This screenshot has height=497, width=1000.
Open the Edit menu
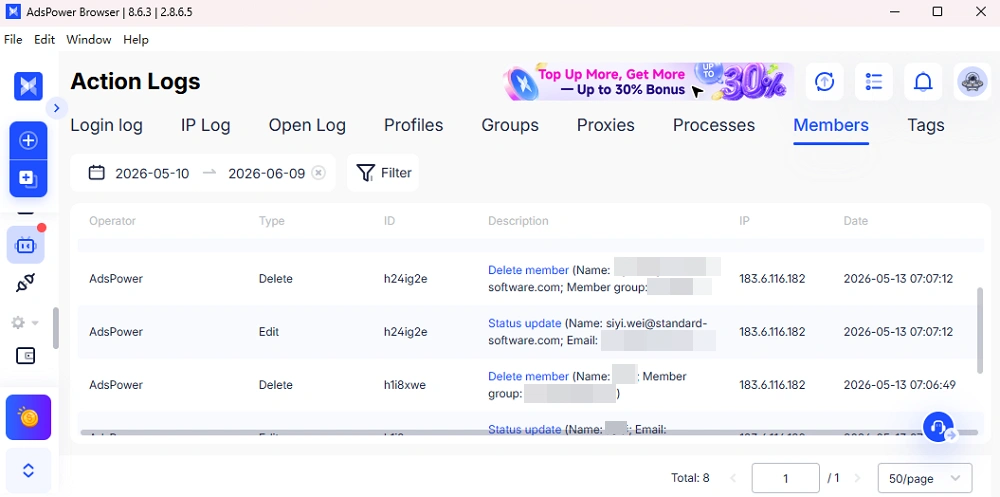(45, 40)
